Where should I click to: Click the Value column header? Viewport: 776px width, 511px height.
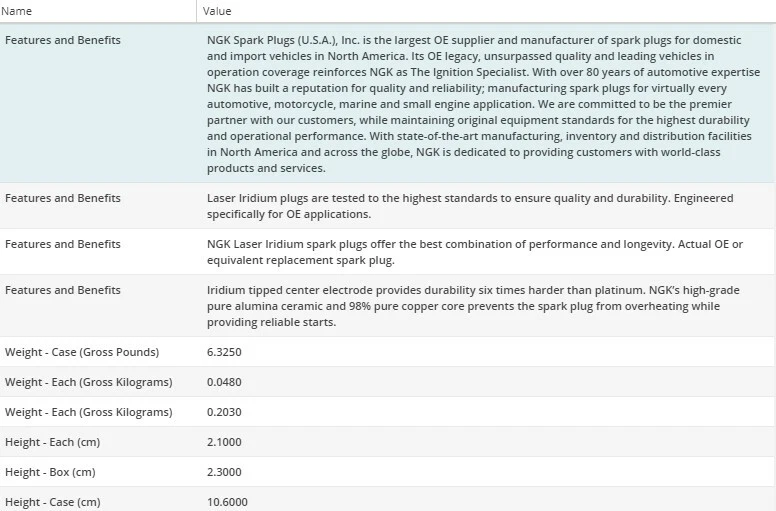click(x=217, y=11)
